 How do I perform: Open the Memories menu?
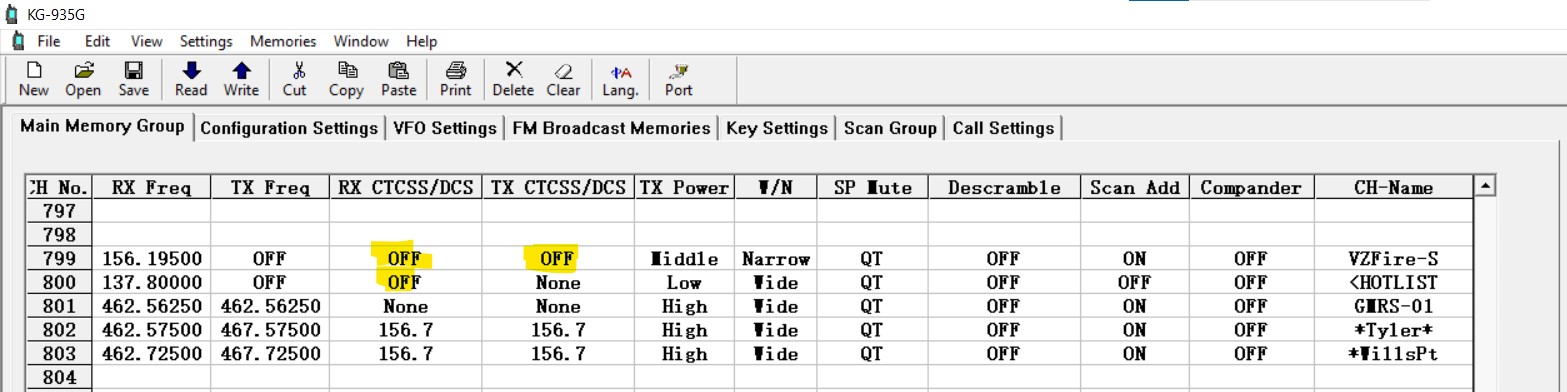pyautogui.click(x=283, y=41)
